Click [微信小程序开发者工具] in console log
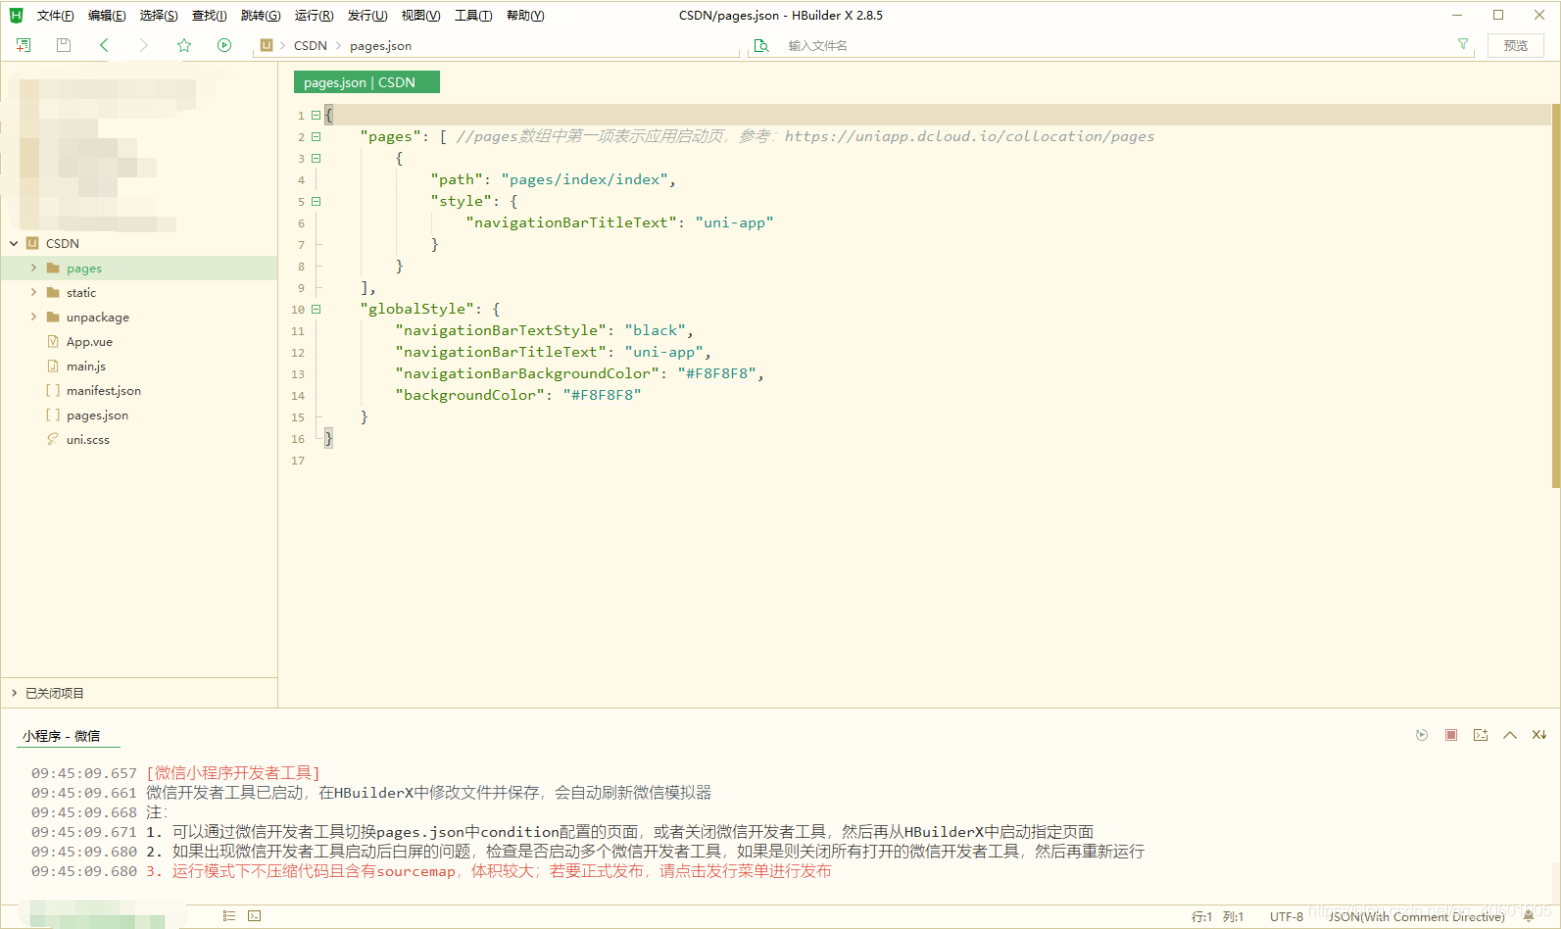Viewport: 1561px width, 929px height. tap(233, 773)
